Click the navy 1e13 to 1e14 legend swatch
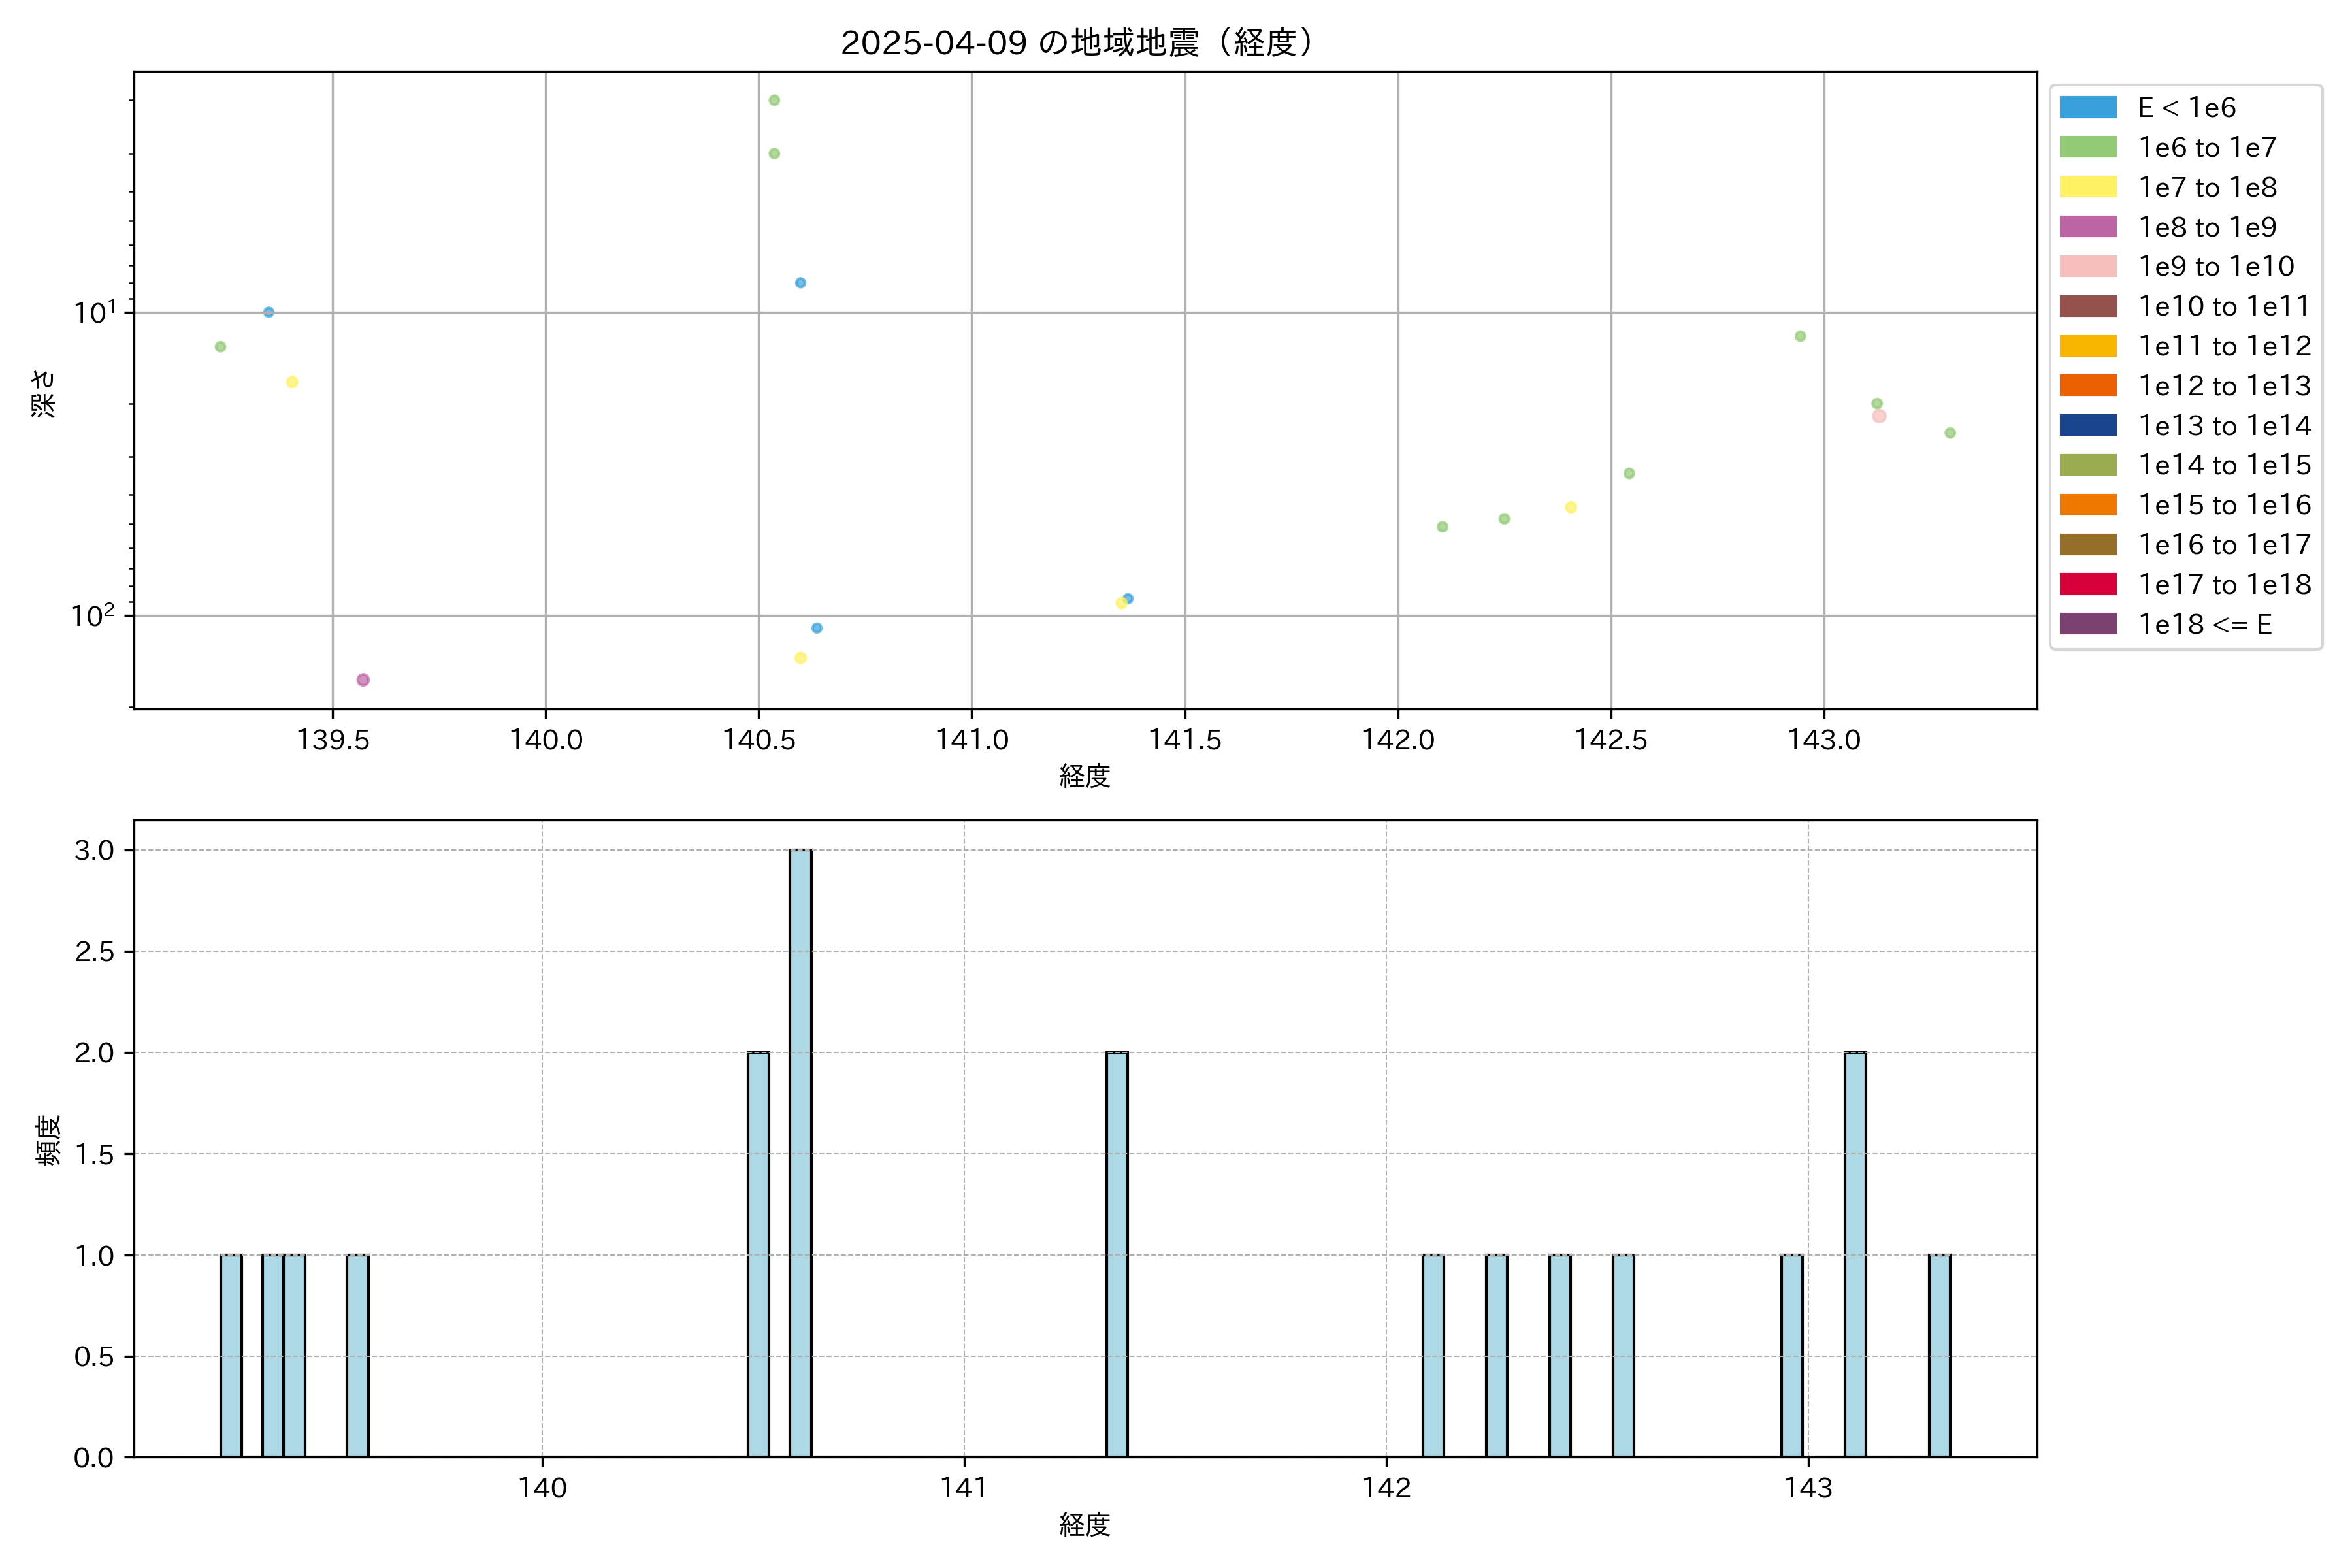 pos(2087,425)
